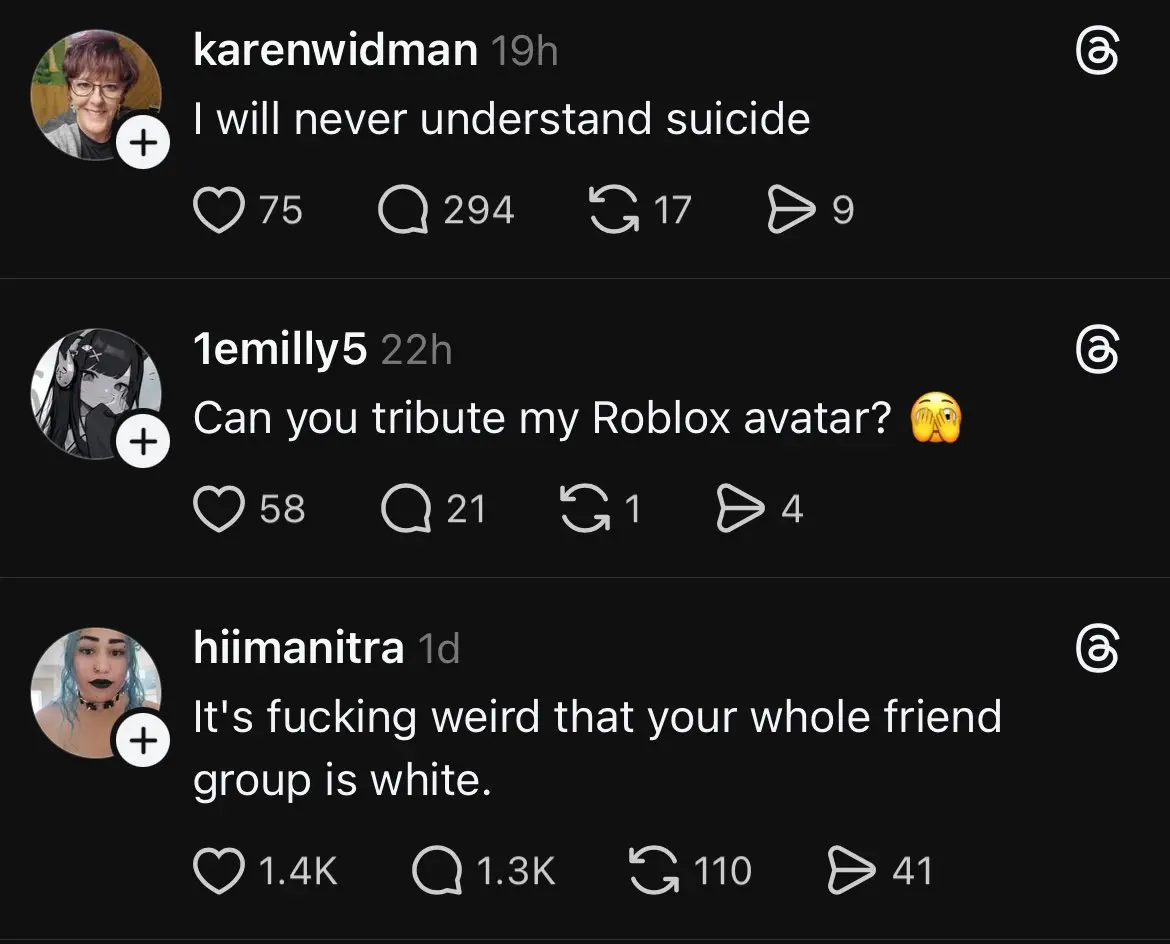
Task: Tap the Threads logo on hiimanitra's post
Action: point(1095,648)
